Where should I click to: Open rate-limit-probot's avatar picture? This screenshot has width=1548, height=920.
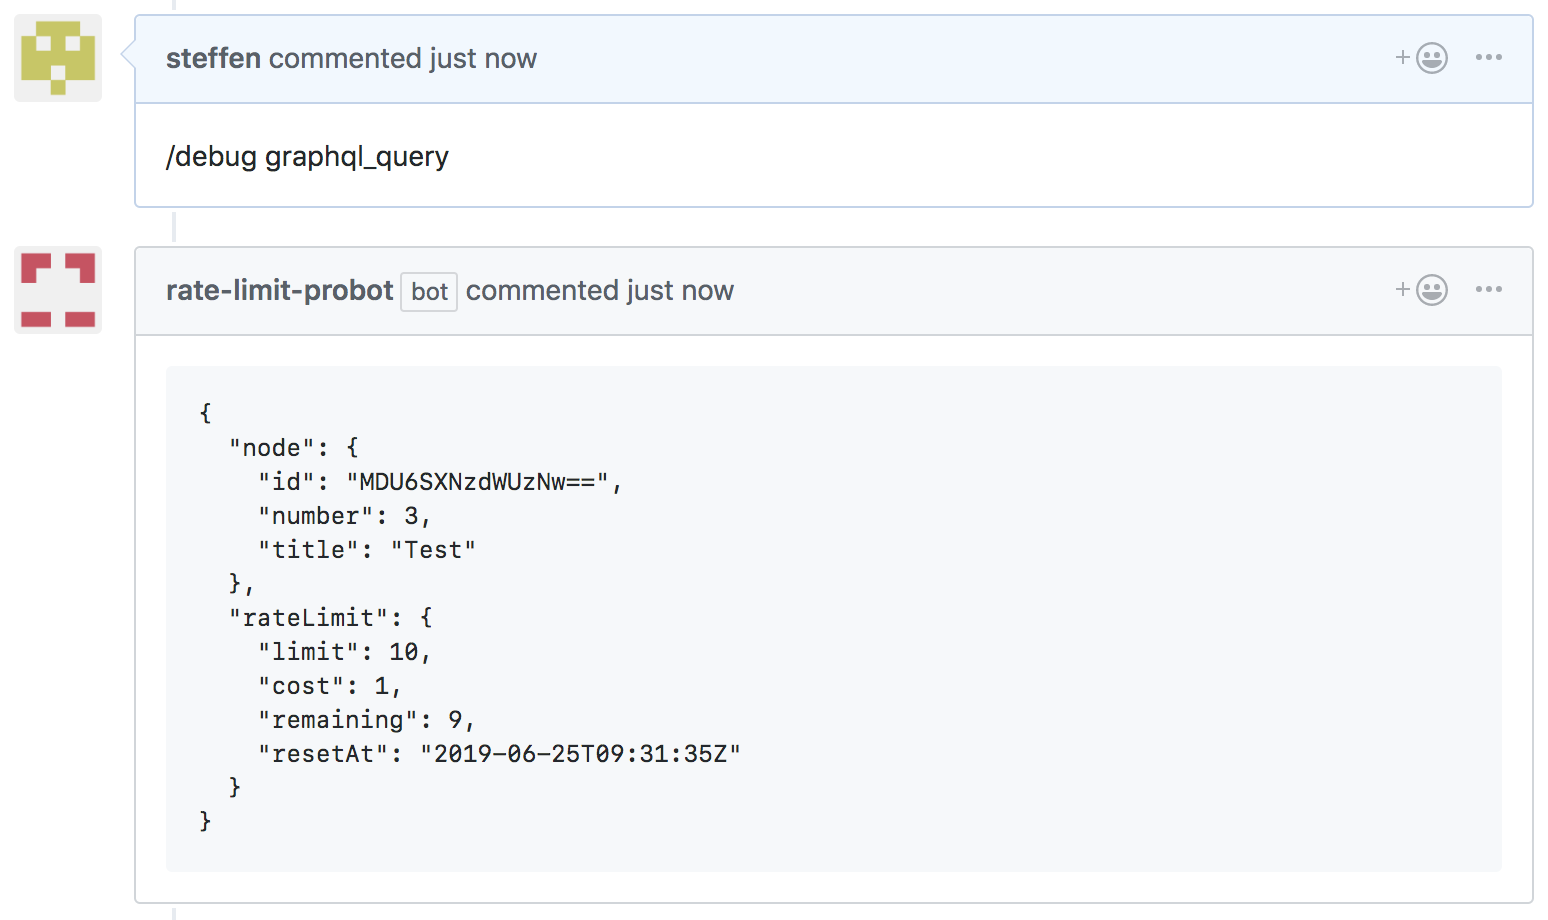tap(58, 290)
